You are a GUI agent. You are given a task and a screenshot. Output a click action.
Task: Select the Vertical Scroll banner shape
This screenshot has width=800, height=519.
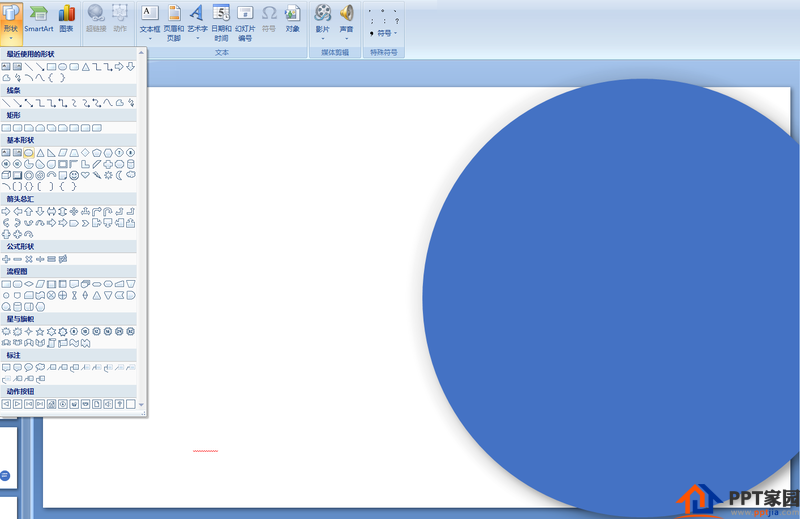[52, 343]
